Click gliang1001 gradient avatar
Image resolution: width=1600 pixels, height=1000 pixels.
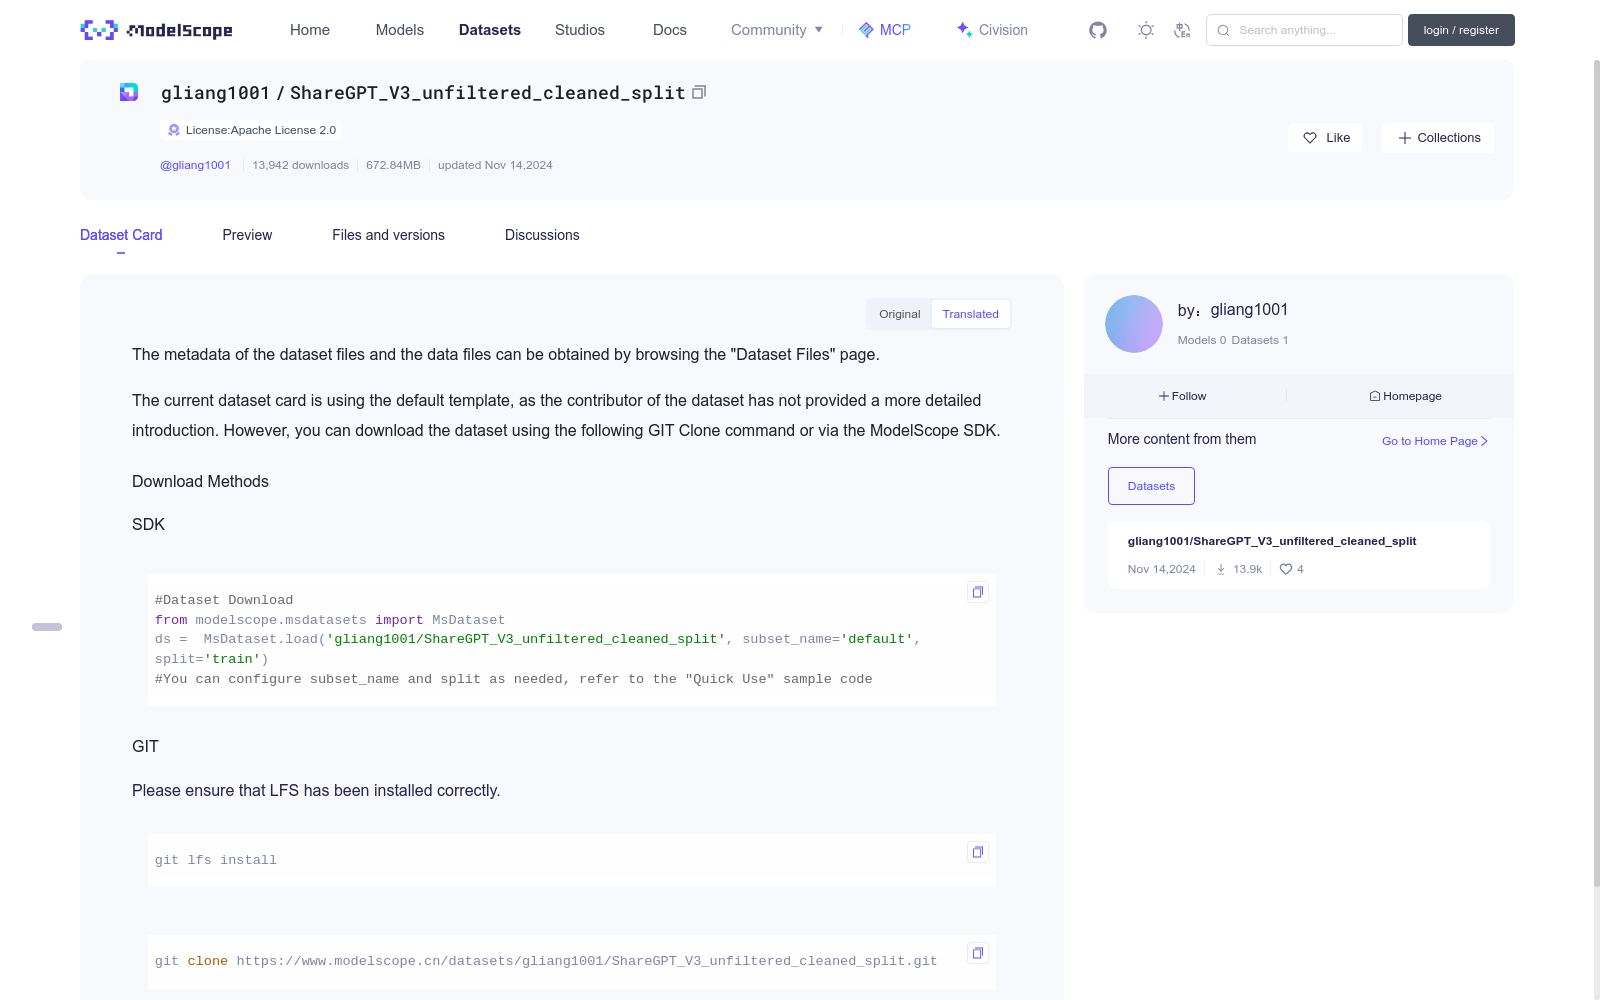click(x=1134, y=324)
